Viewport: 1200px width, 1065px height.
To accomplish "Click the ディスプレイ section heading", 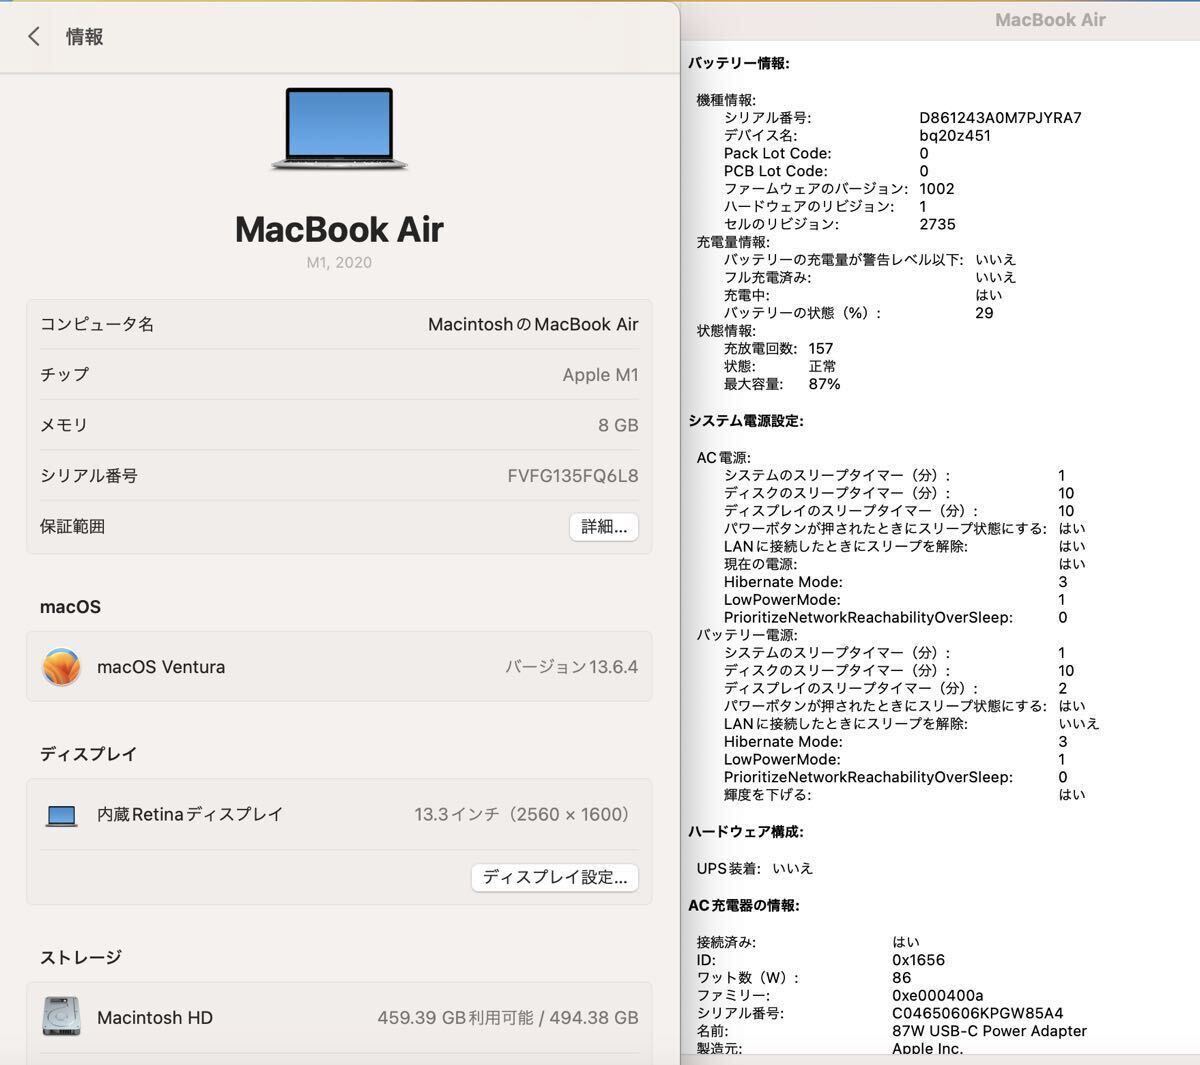I will point(88,754).
